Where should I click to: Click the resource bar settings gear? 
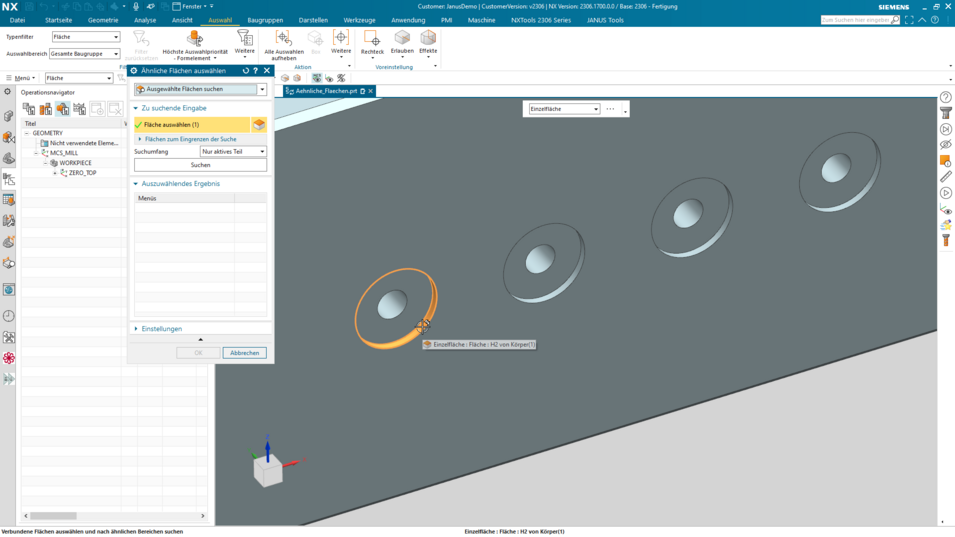(x=7, y=92)
